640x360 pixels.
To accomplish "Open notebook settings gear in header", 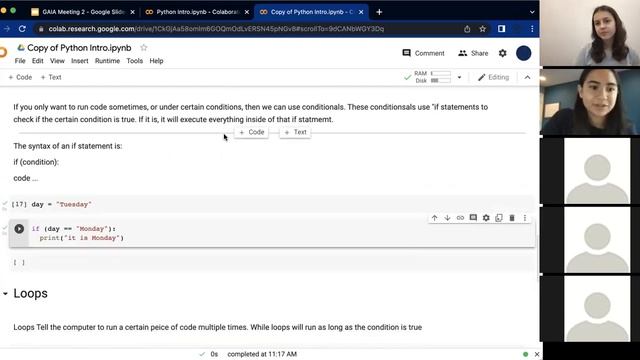I will point(502,53).
